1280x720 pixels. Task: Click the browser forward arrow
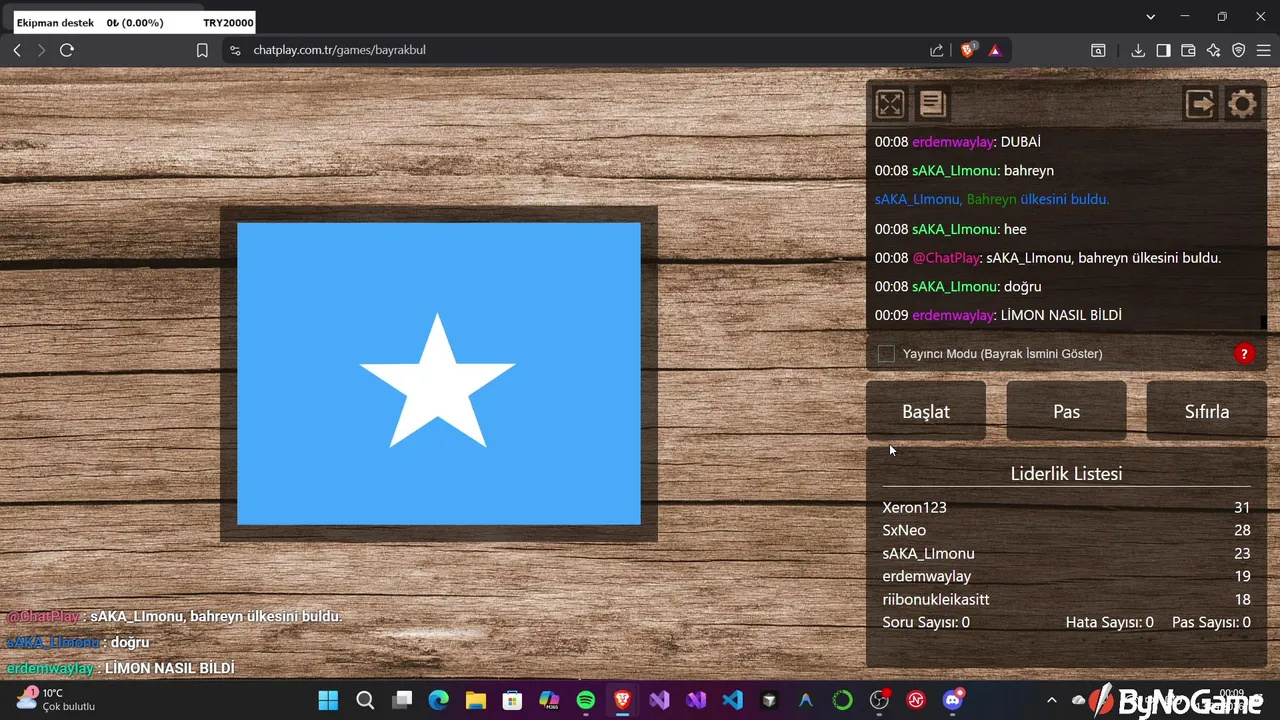coord(41,50)
